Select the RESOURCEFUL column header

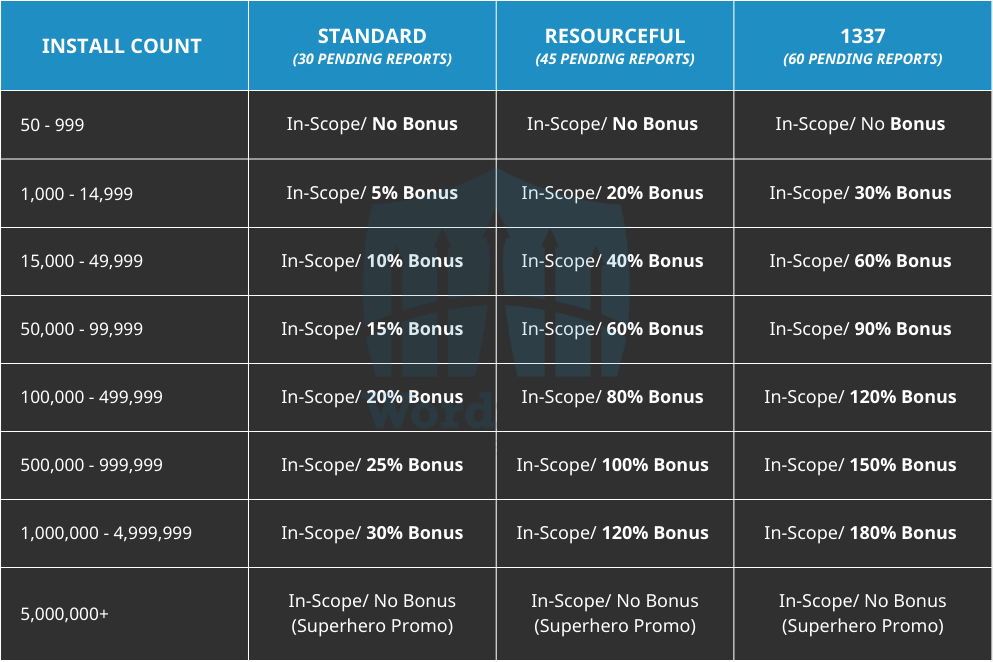[614, 46]
